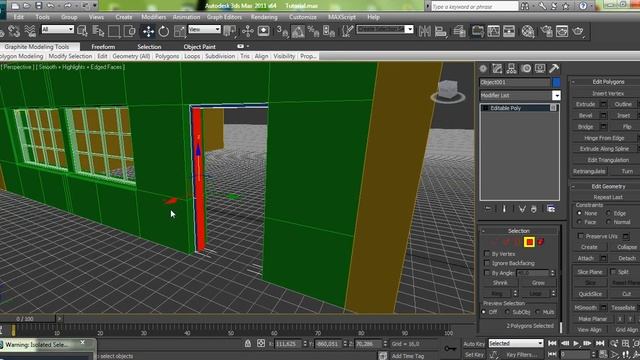
Task: Choose the Rectangular Selection Region tool
Action: [x=114, y=31]
